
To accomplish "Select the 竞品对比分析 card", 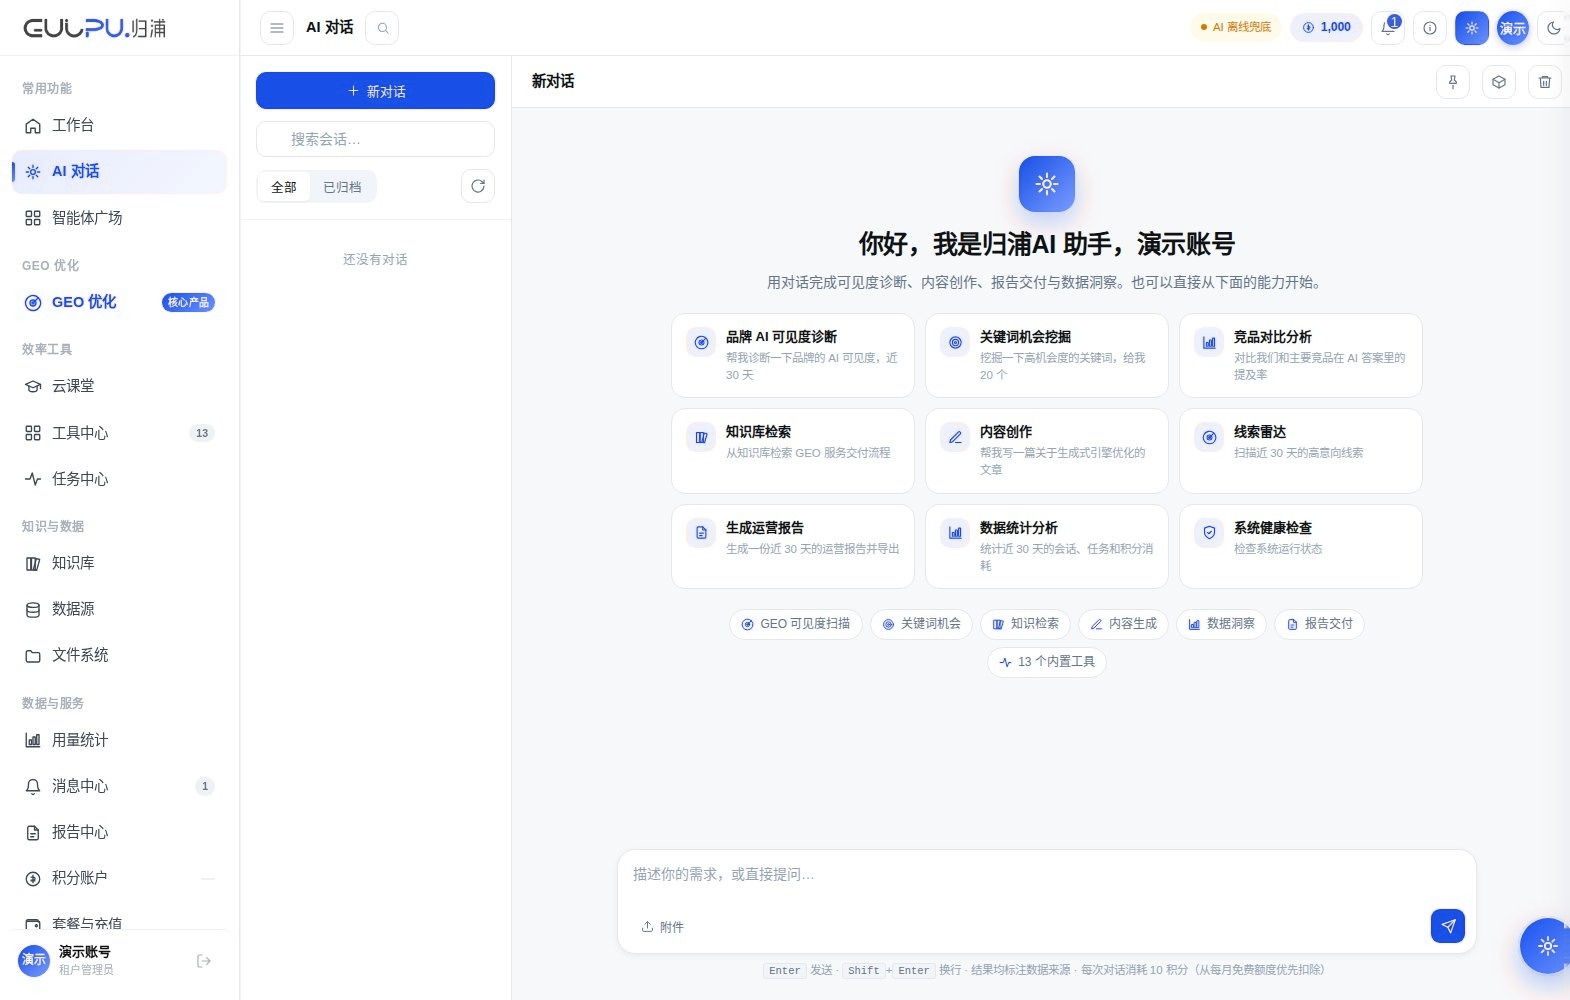I will (x=1301, y=355).
